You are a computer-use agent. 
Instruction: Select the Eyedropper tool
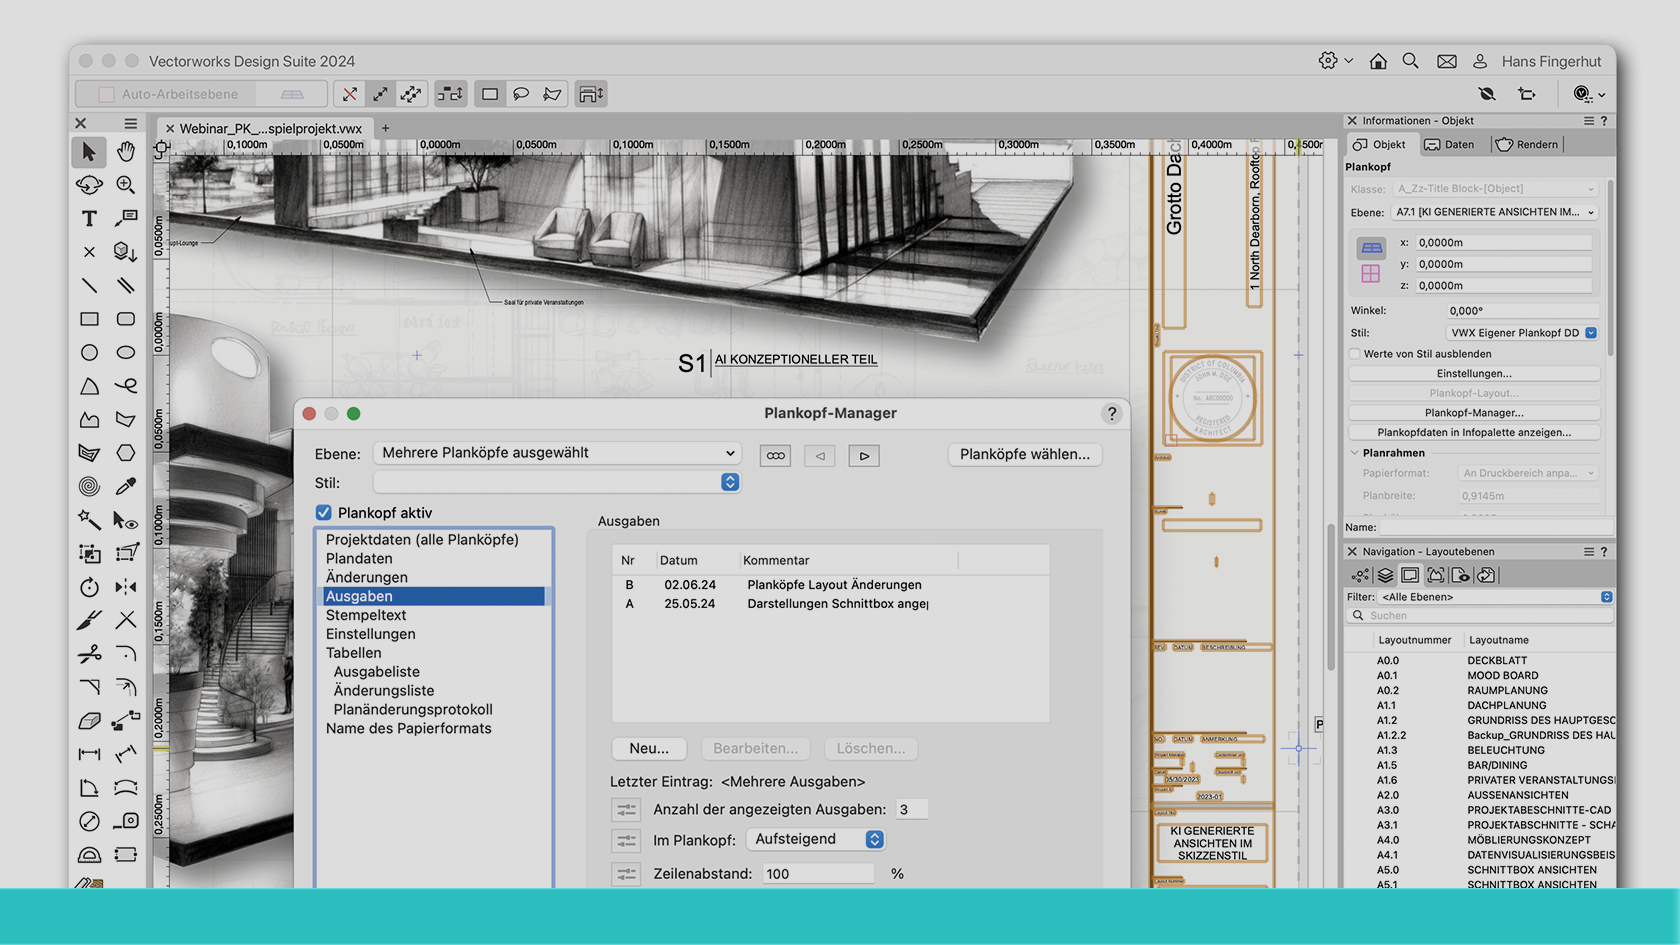126,486
